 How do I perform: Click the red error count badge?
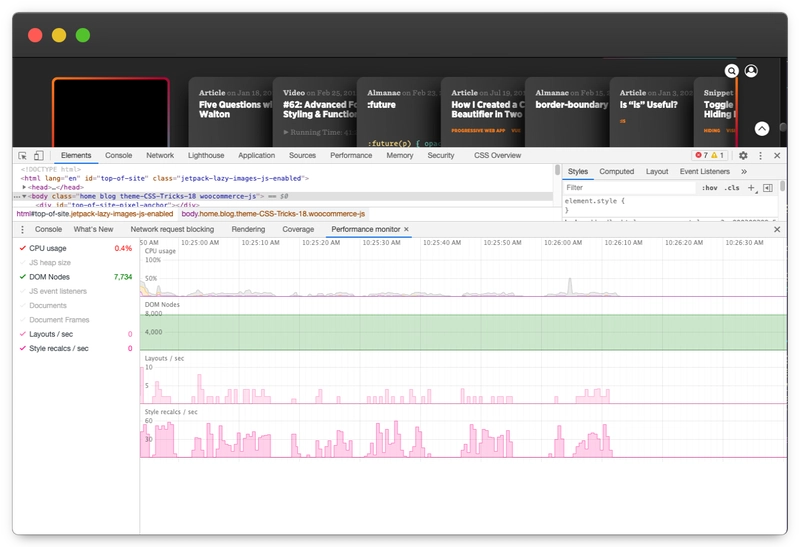click(x=702, y=155)
